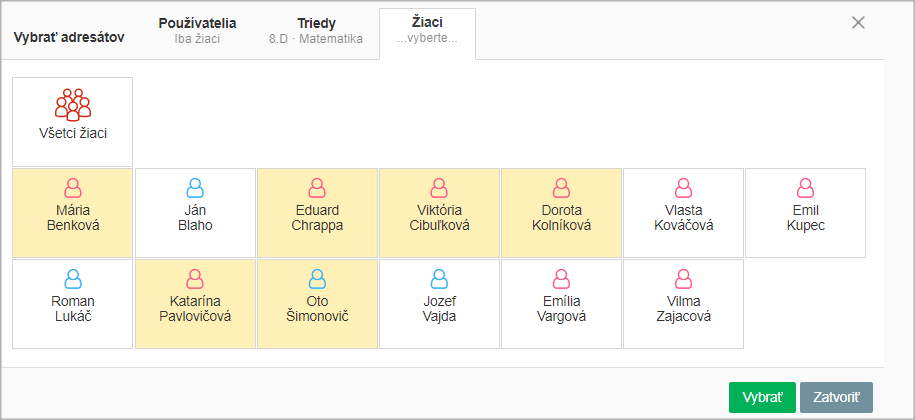Image resolution: width=915 pixels, height=420 pixels.
Task: Unselect the Oto Šimonovič student tile
Action: point(317,304)
